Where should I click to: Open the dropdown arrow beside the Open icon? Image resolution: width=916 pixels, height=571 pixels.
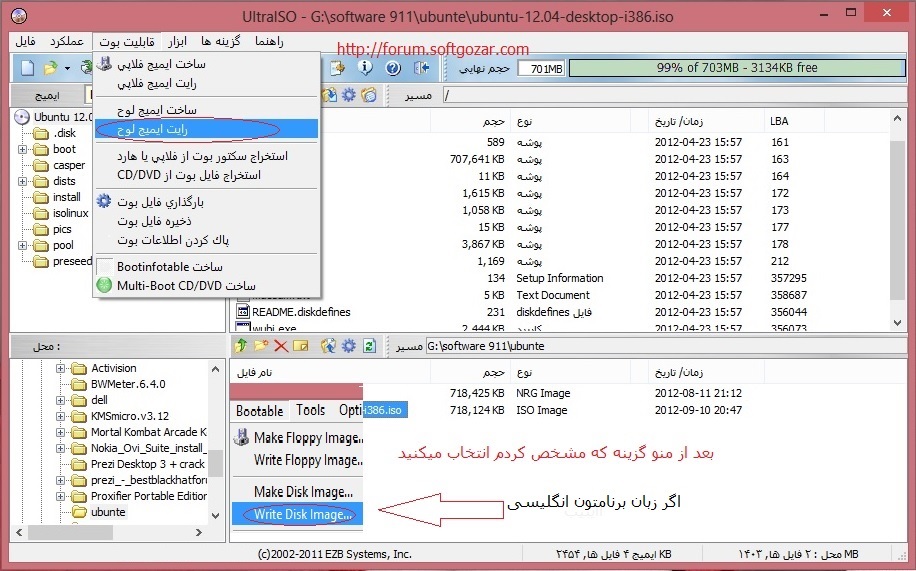(x=67, y=69)
